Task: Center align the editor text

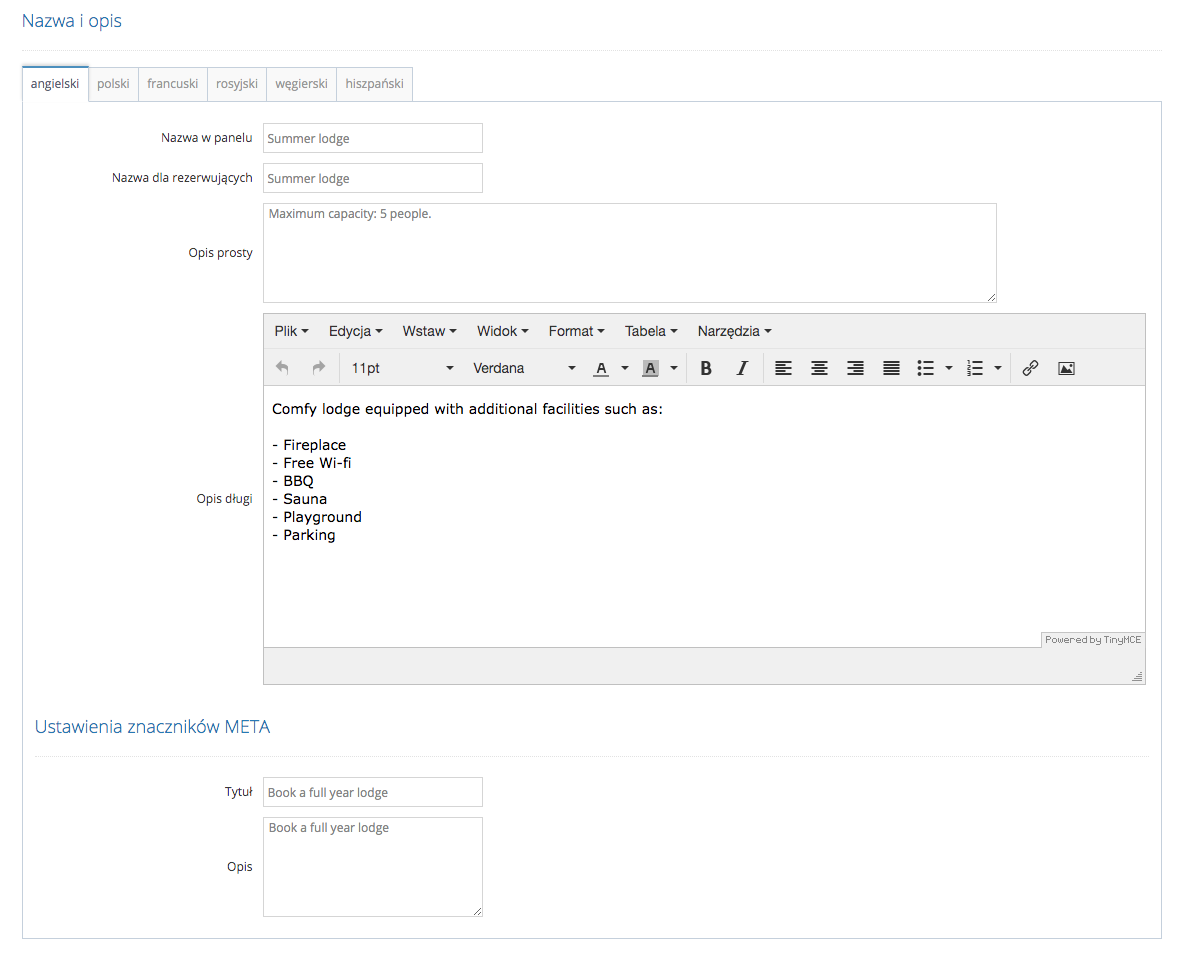Action: tap(819, 368)
